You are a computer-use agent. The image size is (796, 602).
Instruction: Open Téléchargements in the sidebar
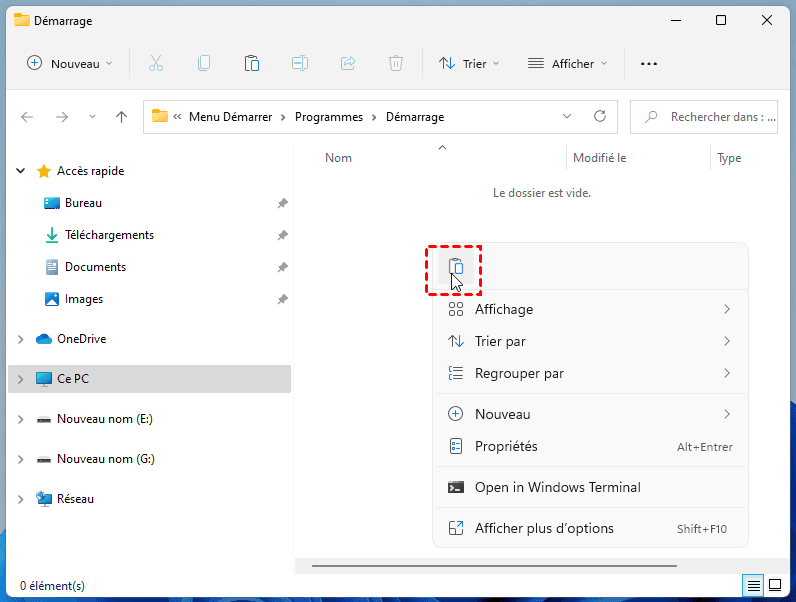(x=109, y=235)
